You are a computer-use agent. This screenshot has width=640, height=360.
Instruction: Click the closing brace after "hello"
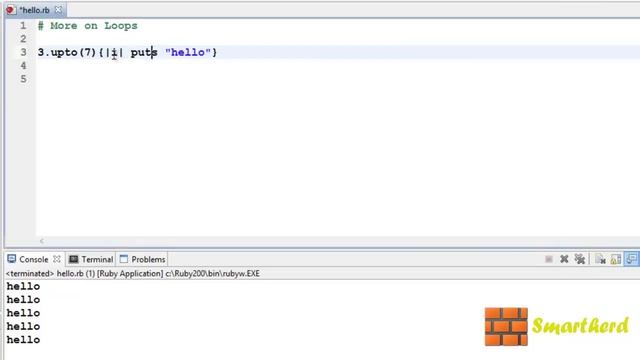tap(215, 52)
